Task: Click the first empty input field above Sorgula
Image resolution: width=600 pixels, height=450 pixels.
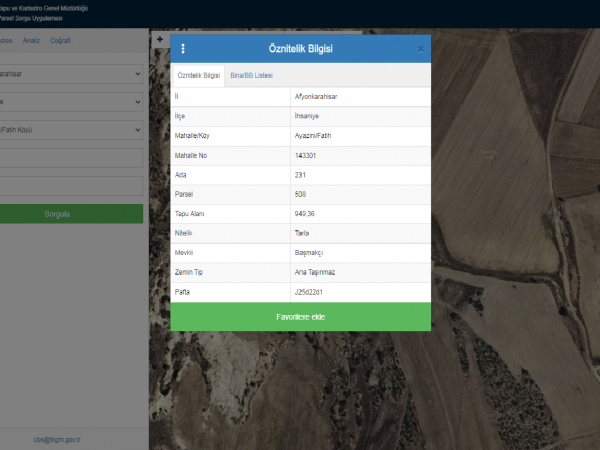Action: click(x=71, y=158)
